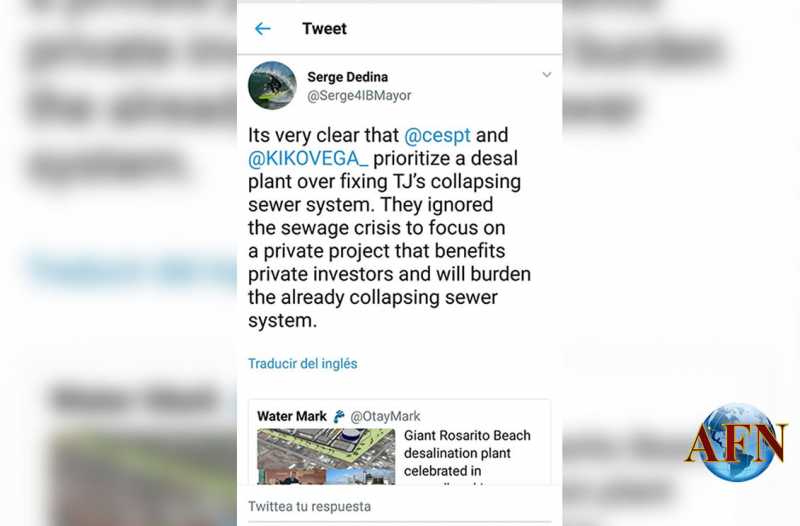Open the @OtayMark handle
The height and width of the screenshot is (526, 800).
(385, 416)
